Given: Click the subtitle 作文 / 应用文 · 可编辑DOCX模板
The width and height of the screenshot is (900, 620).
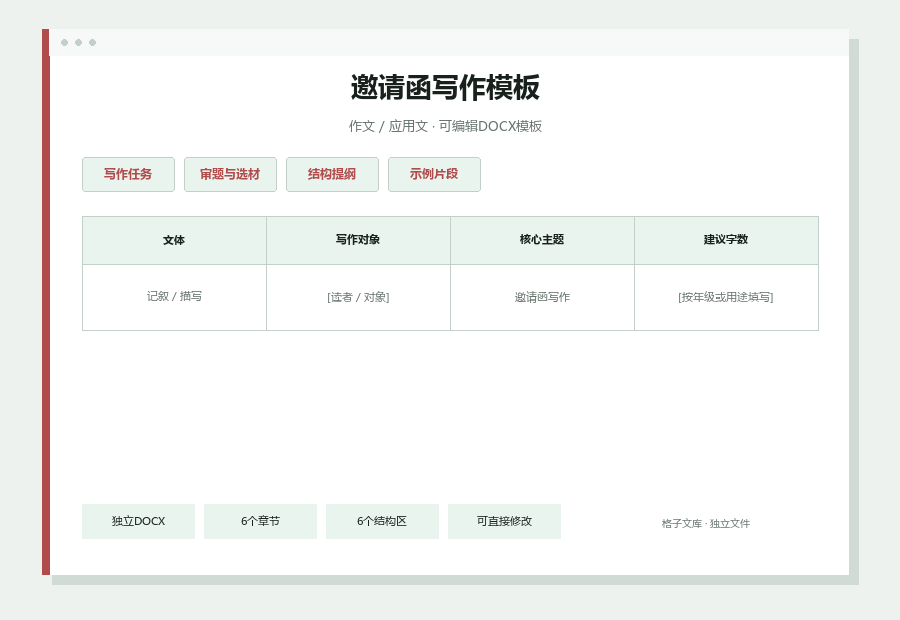Looking at the screenshot, I should coord(445,126).
